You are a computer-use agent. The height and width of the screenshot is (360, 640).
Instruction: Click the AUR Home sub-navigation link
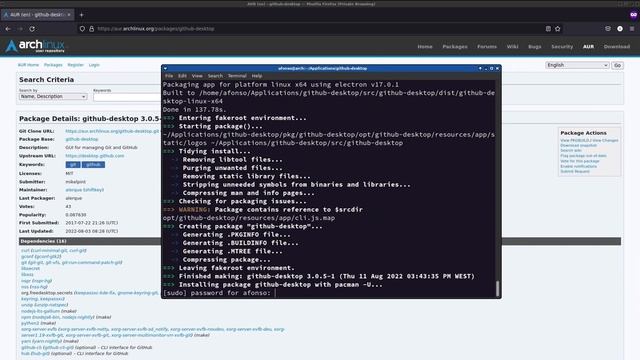[x=28, y=65]
